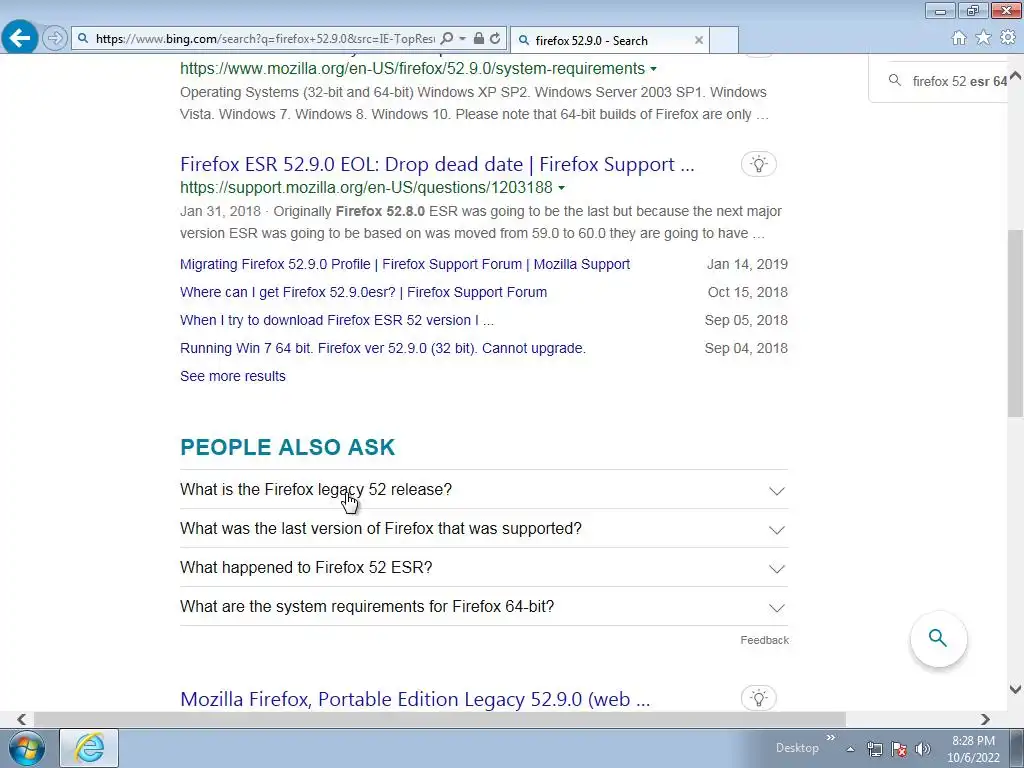1024x768 pixels.
Task: Click the horizontal scrollbar thumb
Action: click(440, 719)
